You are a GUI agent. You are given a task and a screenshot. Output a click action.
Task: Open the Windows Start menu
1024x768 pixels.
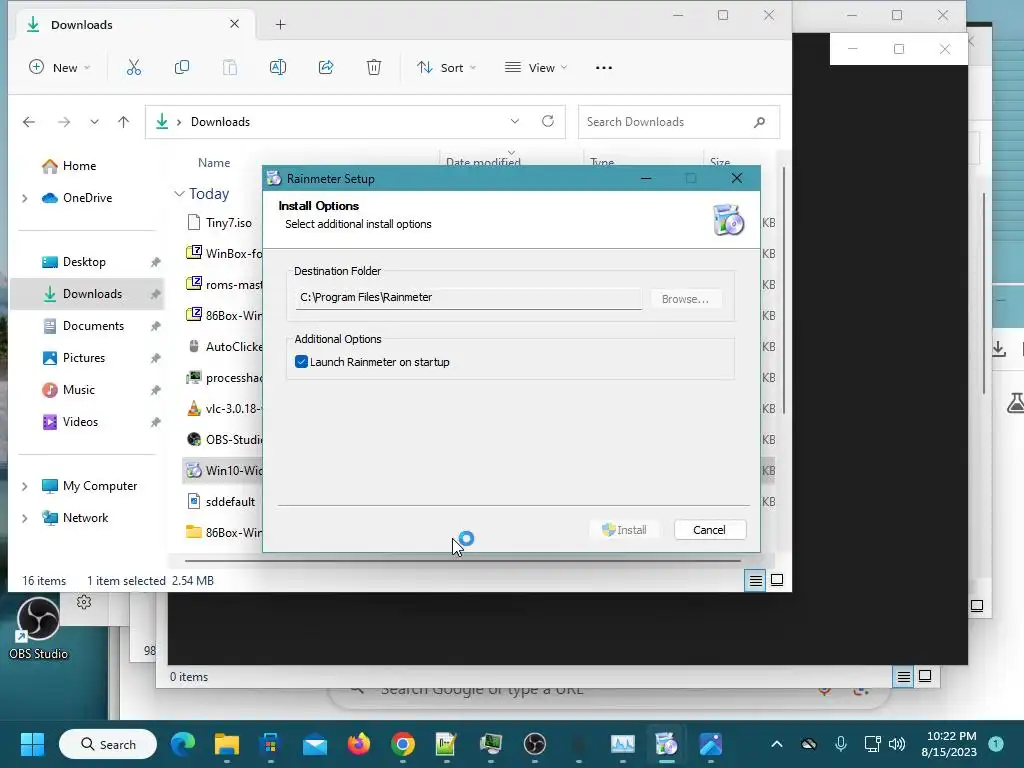coord(32,744)
